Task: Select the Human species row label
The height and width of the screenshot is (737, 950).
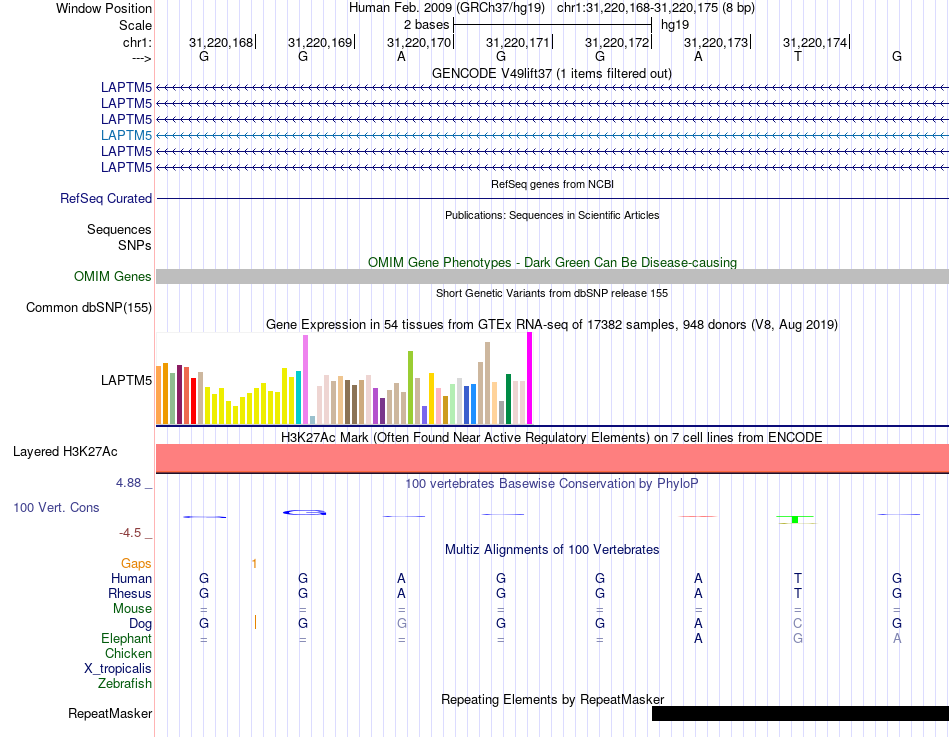Action: pyautogui.click(x=131, y=579)
